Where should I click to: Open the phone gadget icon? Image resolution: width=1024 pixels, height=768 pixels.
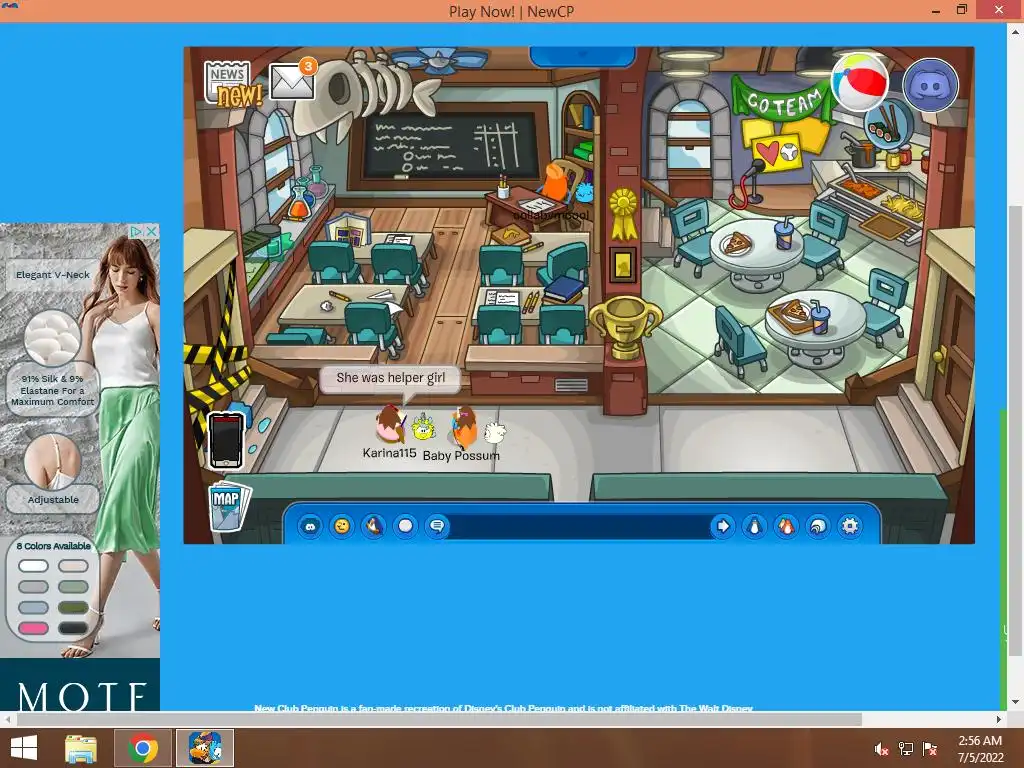click(x=226, y=440)
